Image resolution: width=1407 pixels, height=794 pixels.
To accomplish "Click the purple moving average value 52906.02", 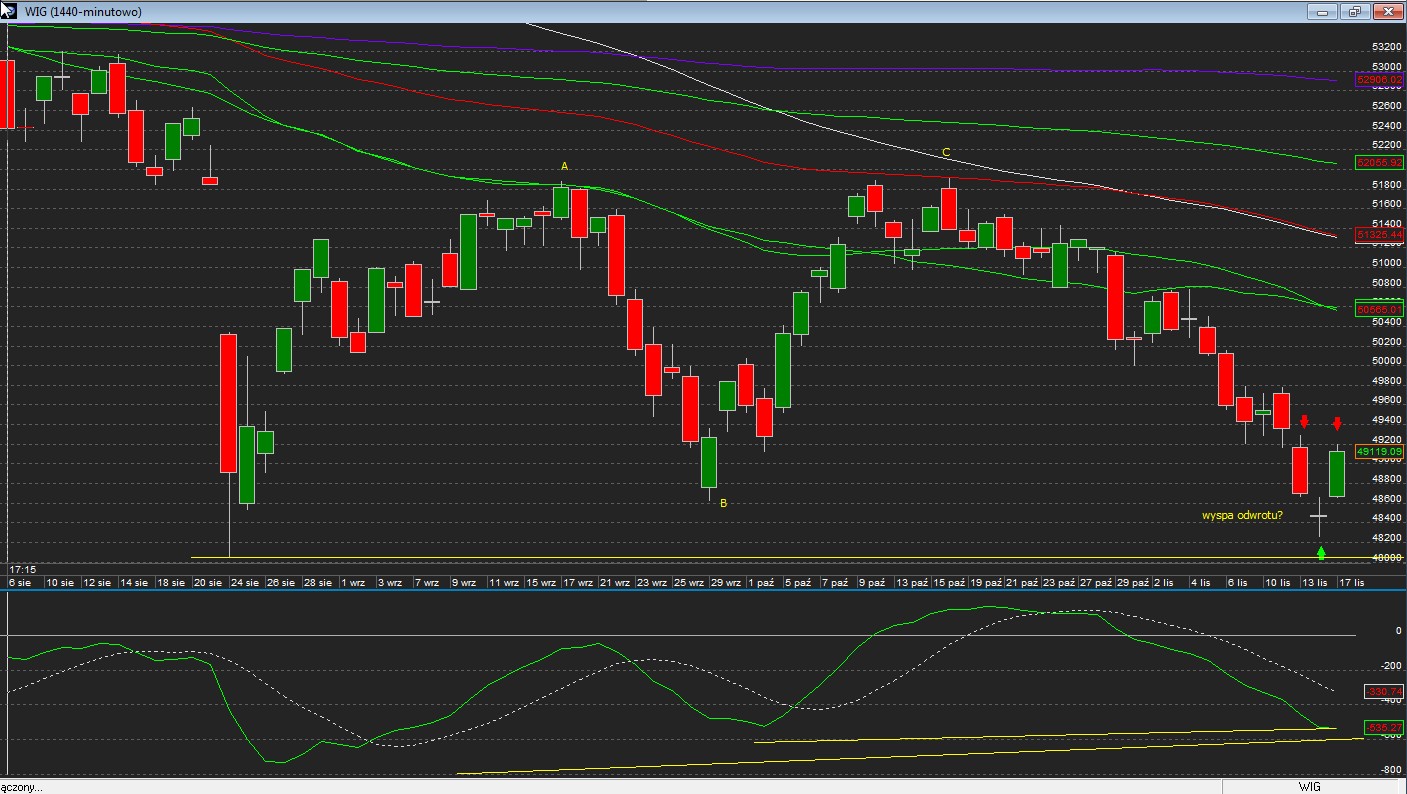I will tap(1379, 79).
